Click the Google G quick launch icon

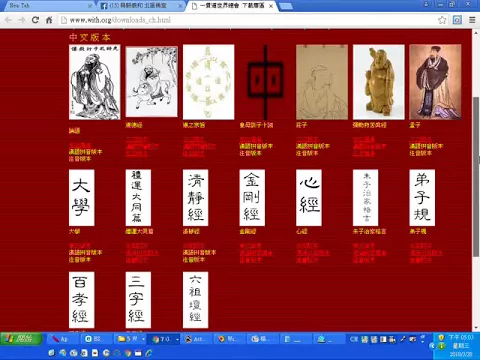106,352
